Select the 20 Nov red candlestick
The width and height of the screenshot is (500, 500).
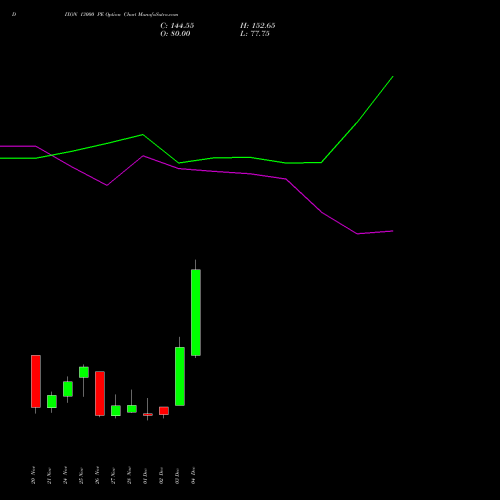[x=36, y=381]
